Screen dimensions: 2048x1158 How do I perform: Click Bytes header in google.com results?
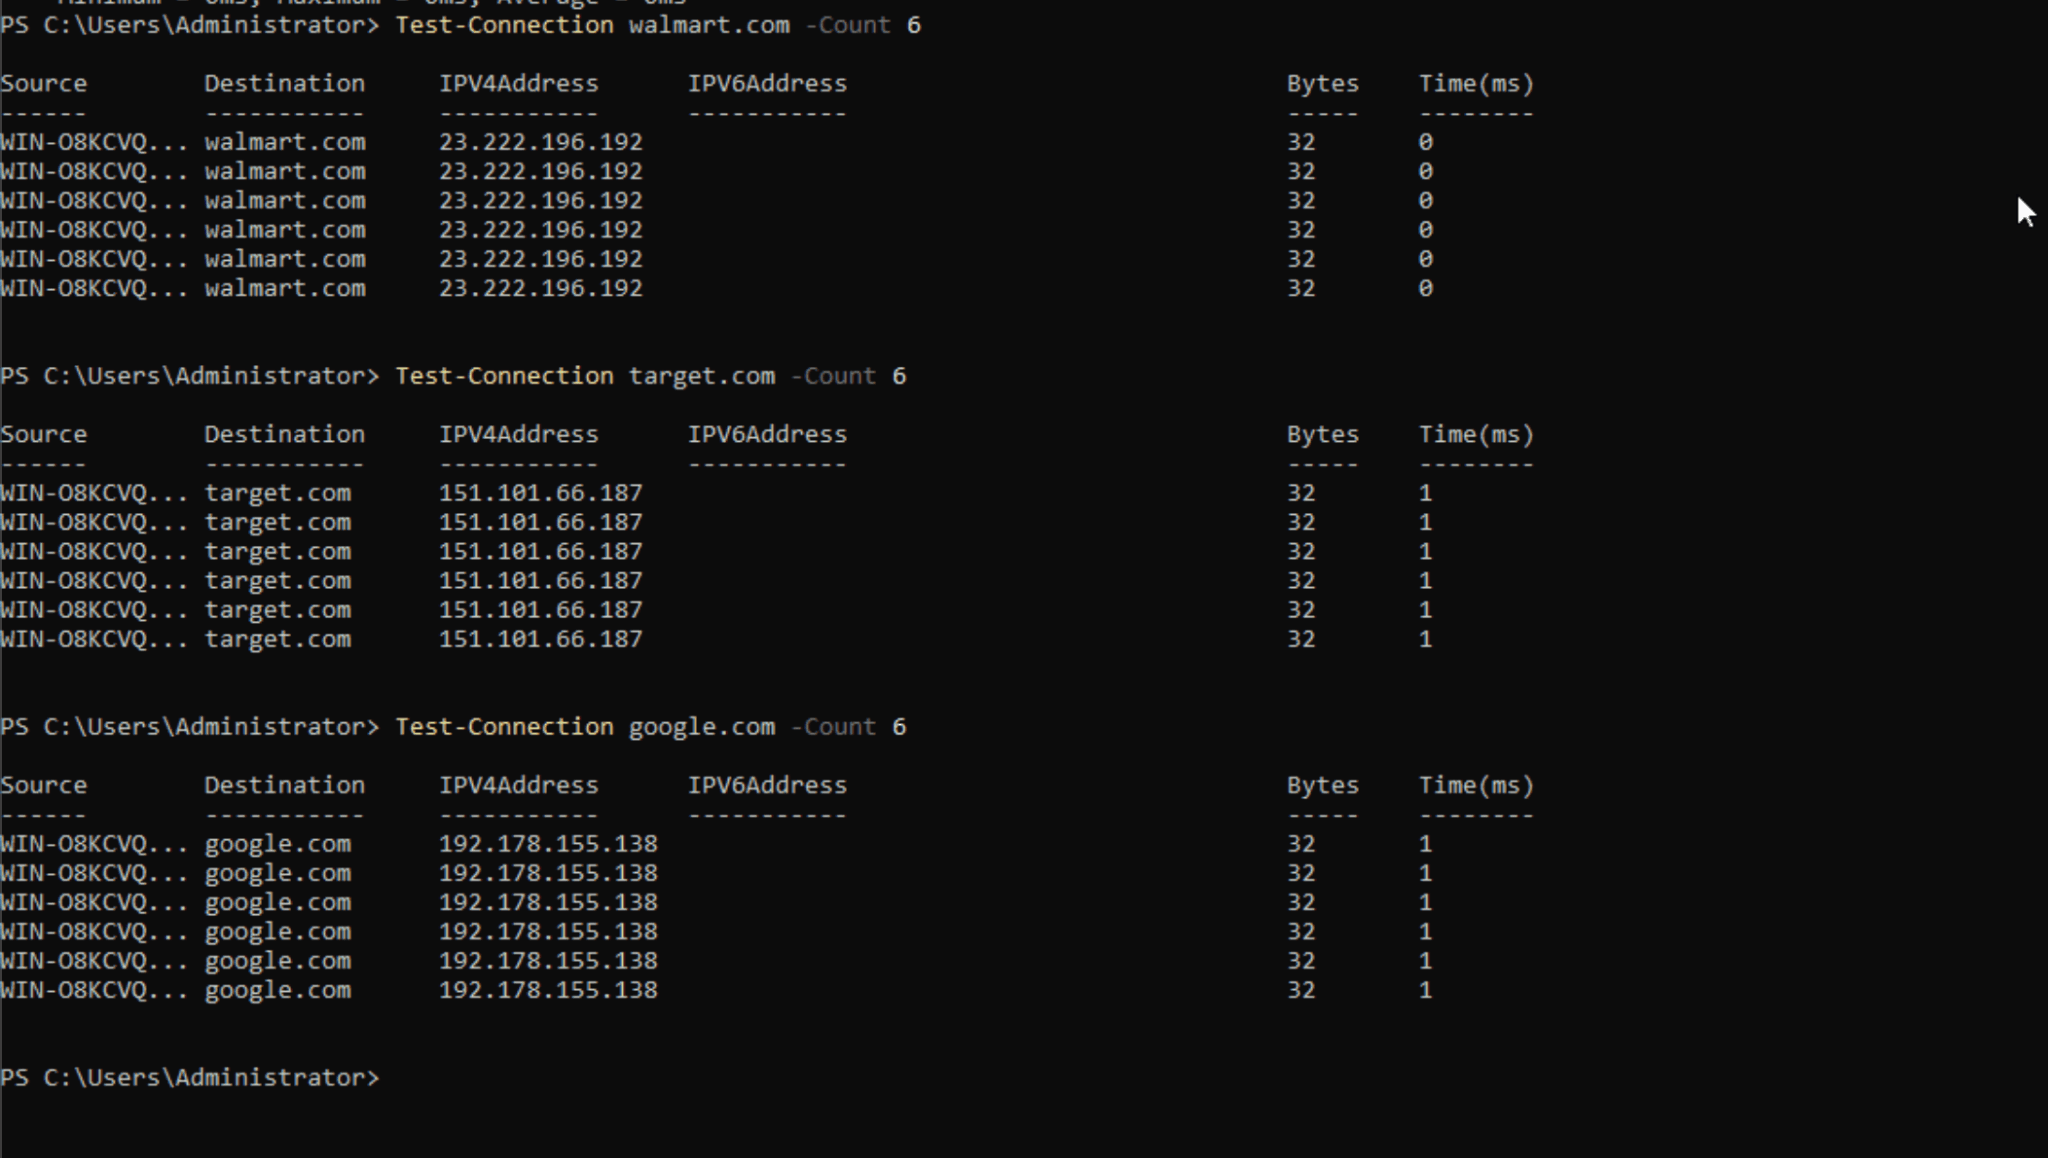[1323, 786]
